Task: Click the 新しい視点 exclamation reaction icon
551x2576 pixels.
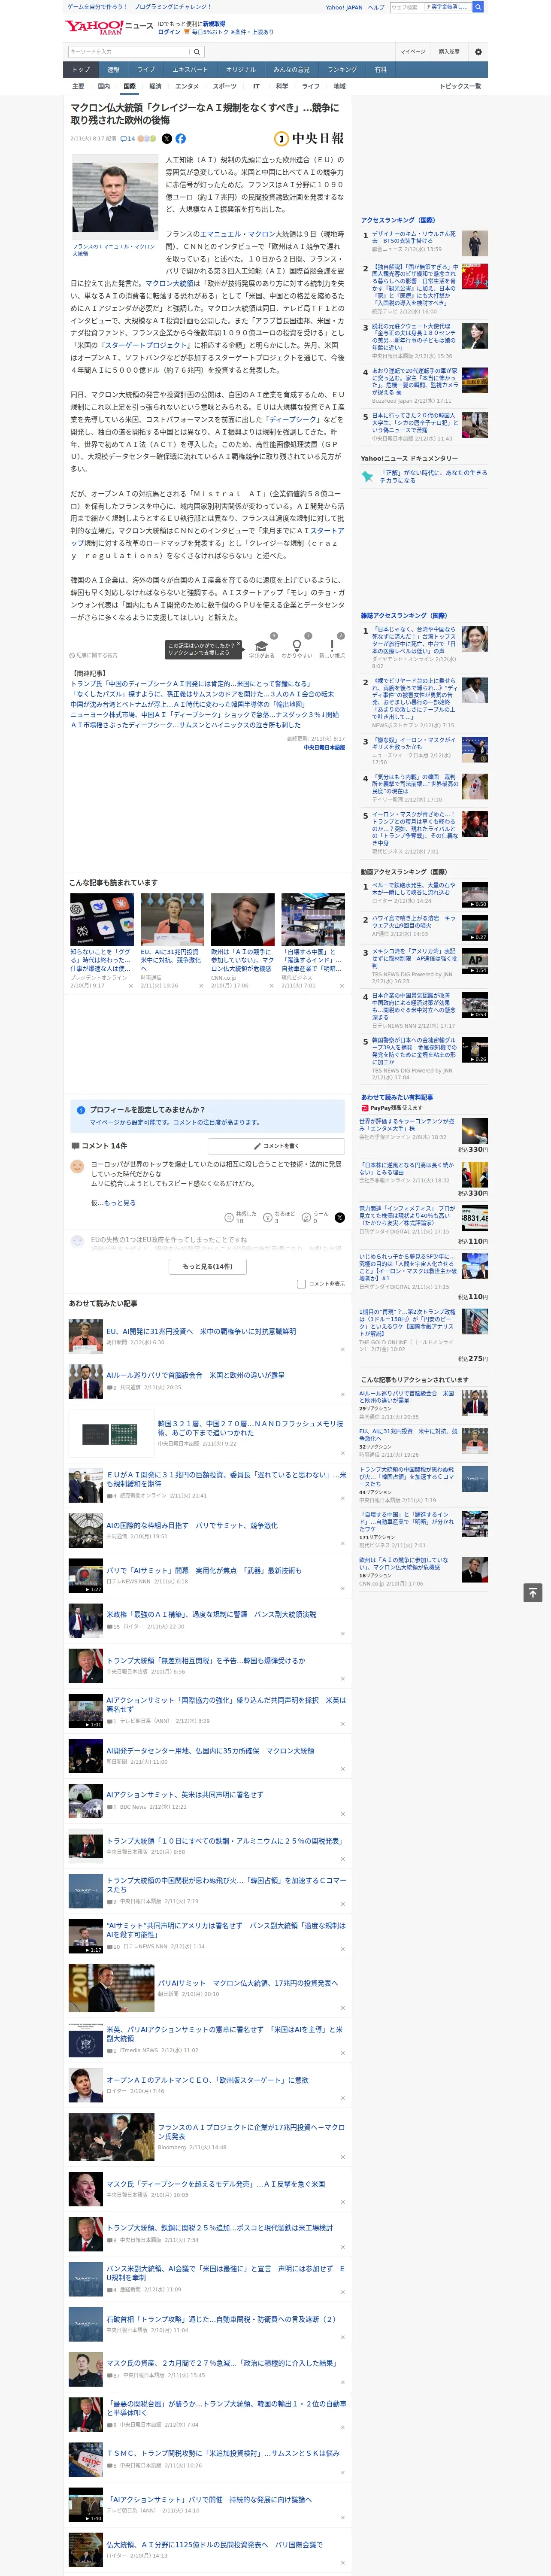Action: [332, 646]
